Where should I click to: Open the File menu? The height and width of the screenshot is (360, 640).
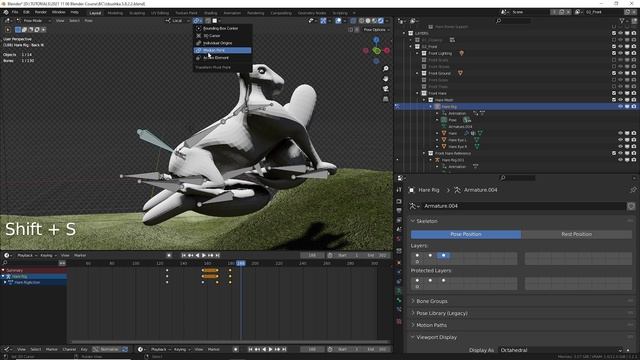pyautogui.click(x=15, y=12)
